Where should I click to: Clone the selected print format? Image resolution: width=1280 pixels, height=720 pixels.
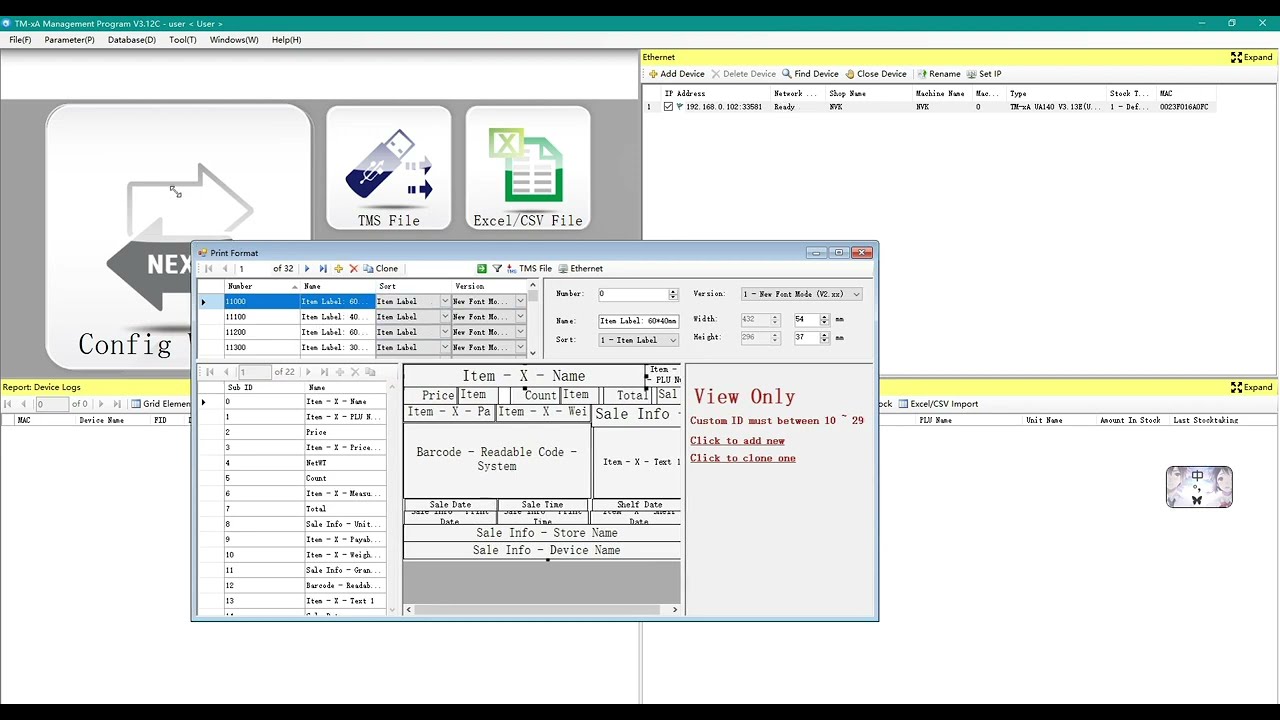pos(380,269)
